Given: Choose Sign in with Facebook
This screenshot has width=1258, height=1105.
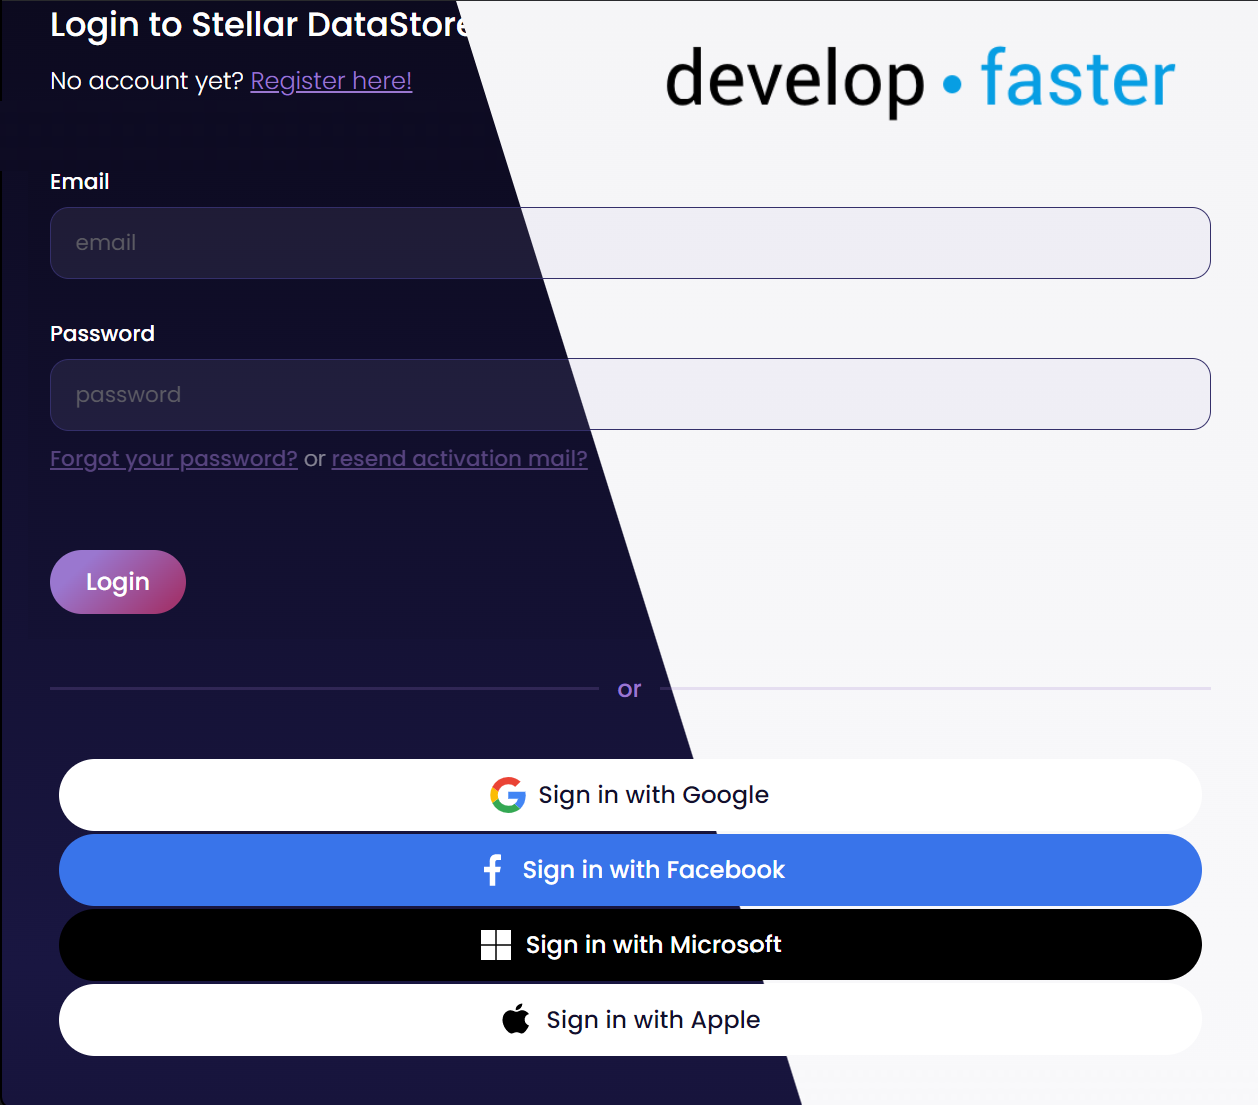Looking at the screenshot, I should 630,870.
